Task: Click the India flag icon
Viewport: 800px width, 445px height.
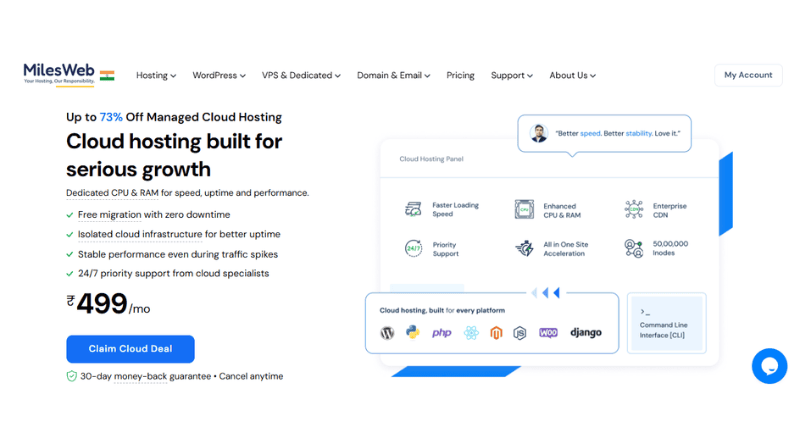Action: click(x=107, y=76)
